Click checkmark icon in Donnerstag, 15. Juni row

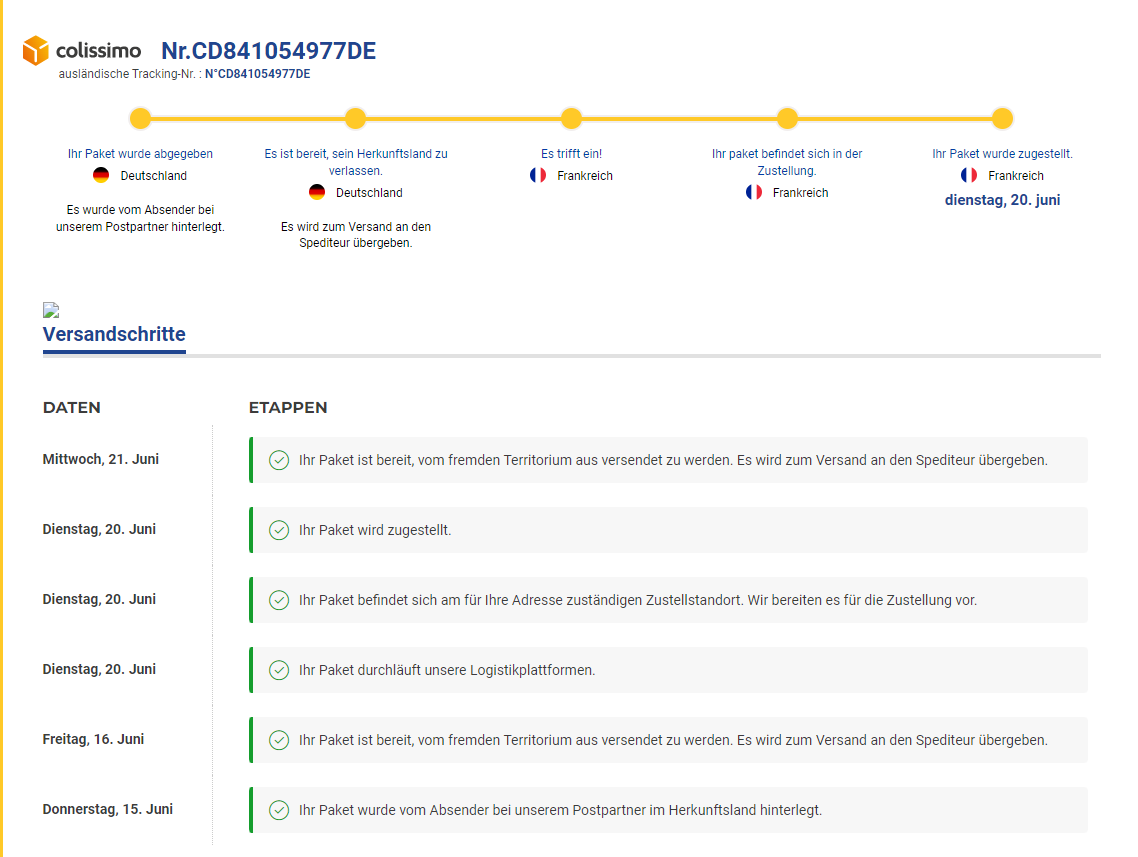tap(279, 810)
